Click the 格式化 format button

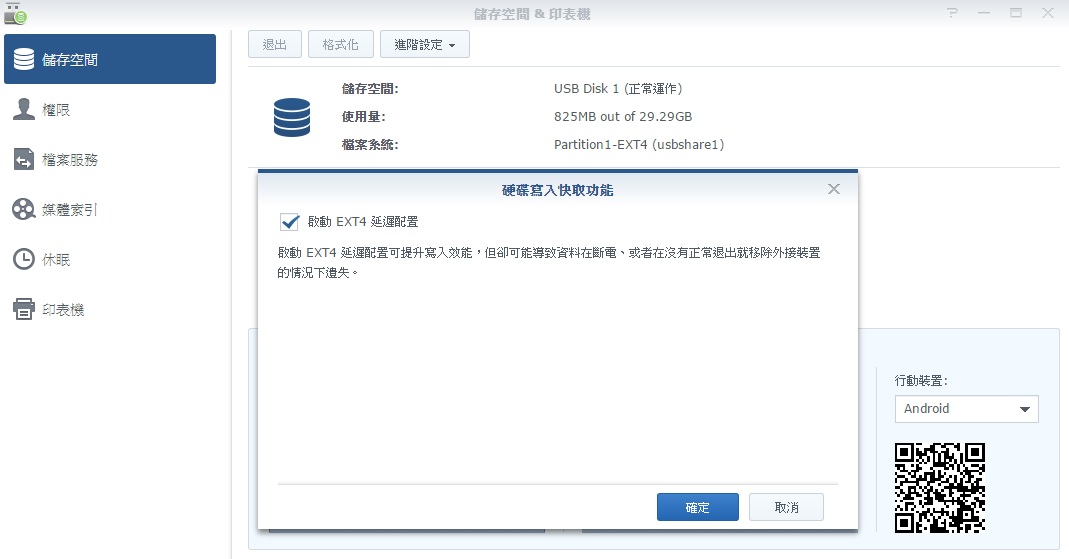click(340, 44)
